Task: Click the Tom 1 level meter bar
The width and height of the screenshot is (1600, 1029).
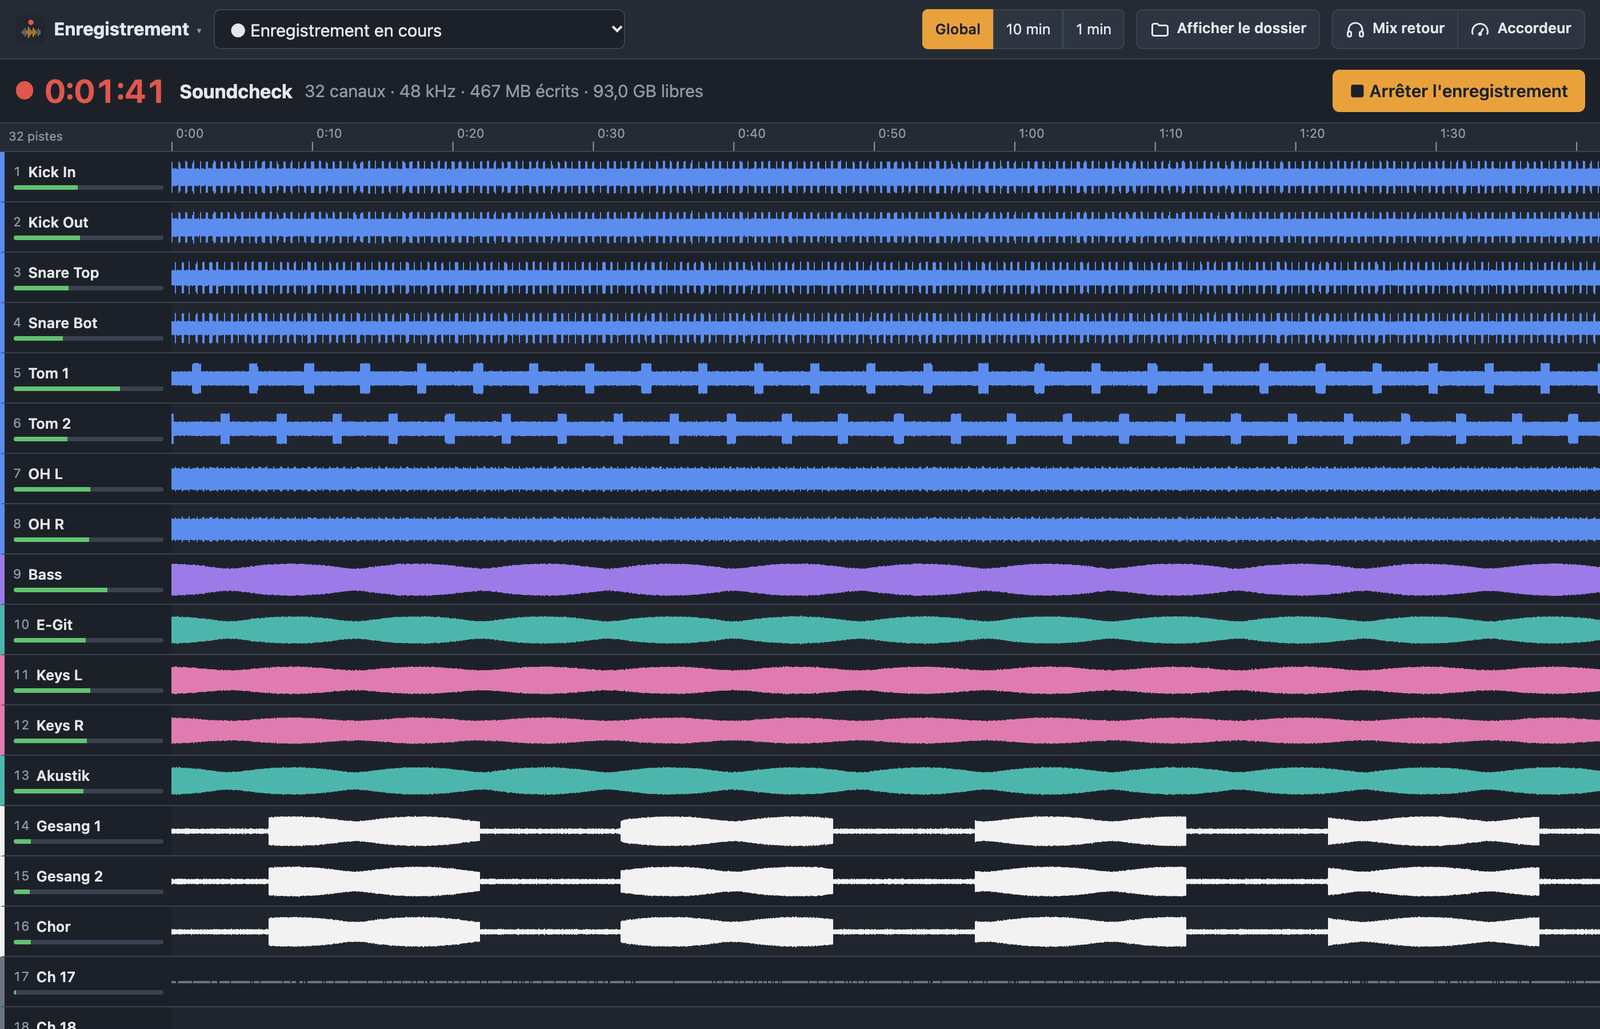Action: point(88,388)
